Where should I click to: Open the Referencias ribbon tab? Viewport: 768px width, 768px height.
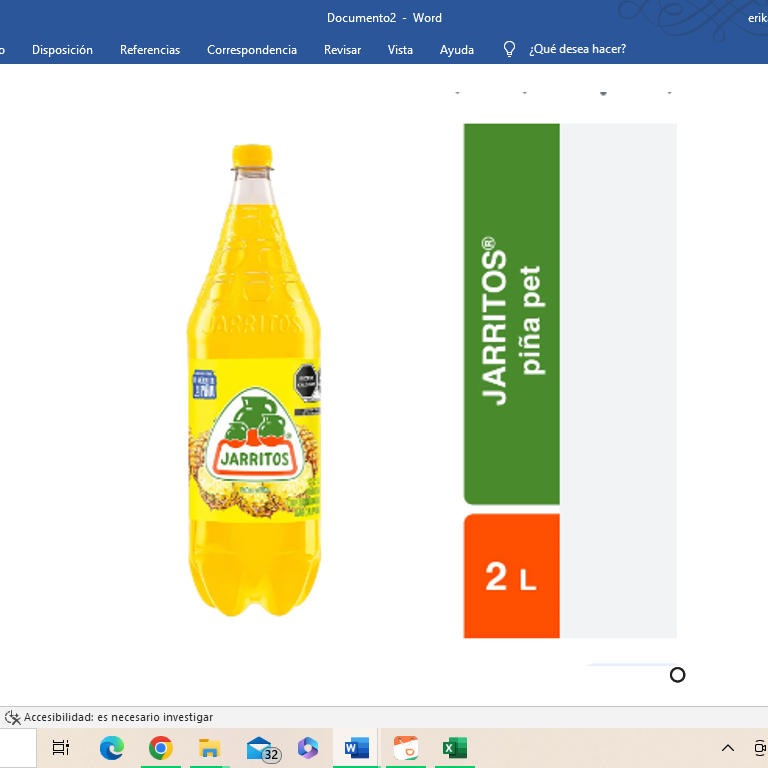[150, 49]
